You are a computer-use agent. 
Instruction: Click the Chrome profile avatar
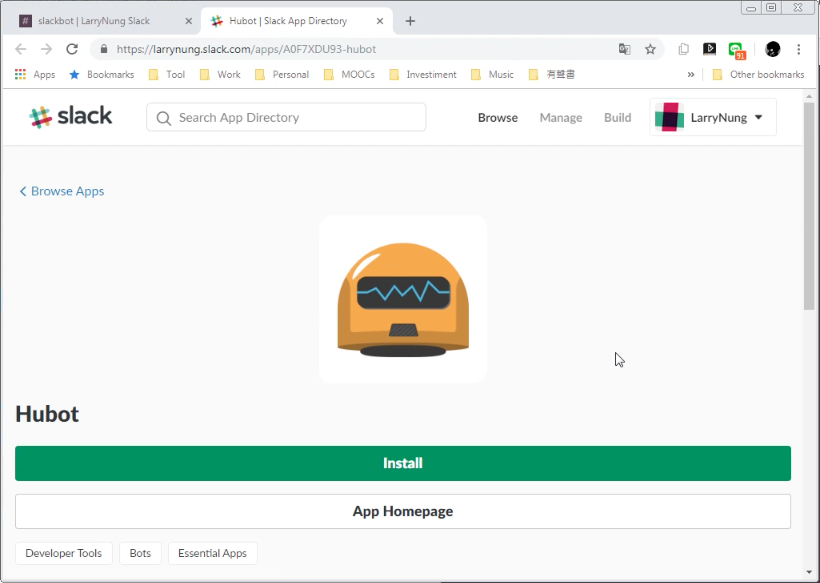[x=773, y=49]
